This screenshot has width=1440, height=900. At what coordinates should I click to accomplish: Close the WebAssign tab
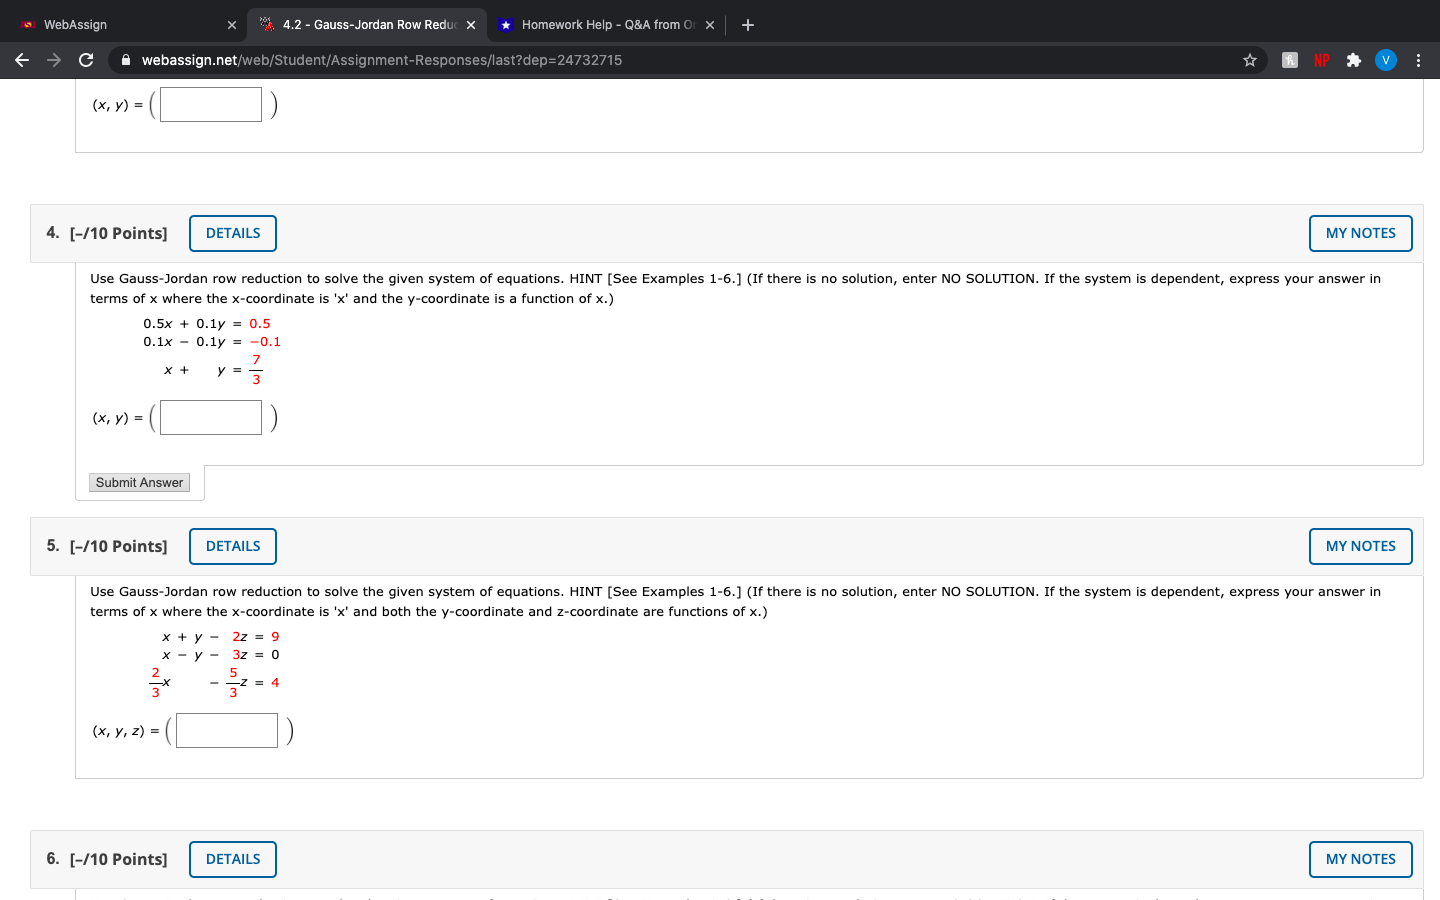(x=232, y=25)
